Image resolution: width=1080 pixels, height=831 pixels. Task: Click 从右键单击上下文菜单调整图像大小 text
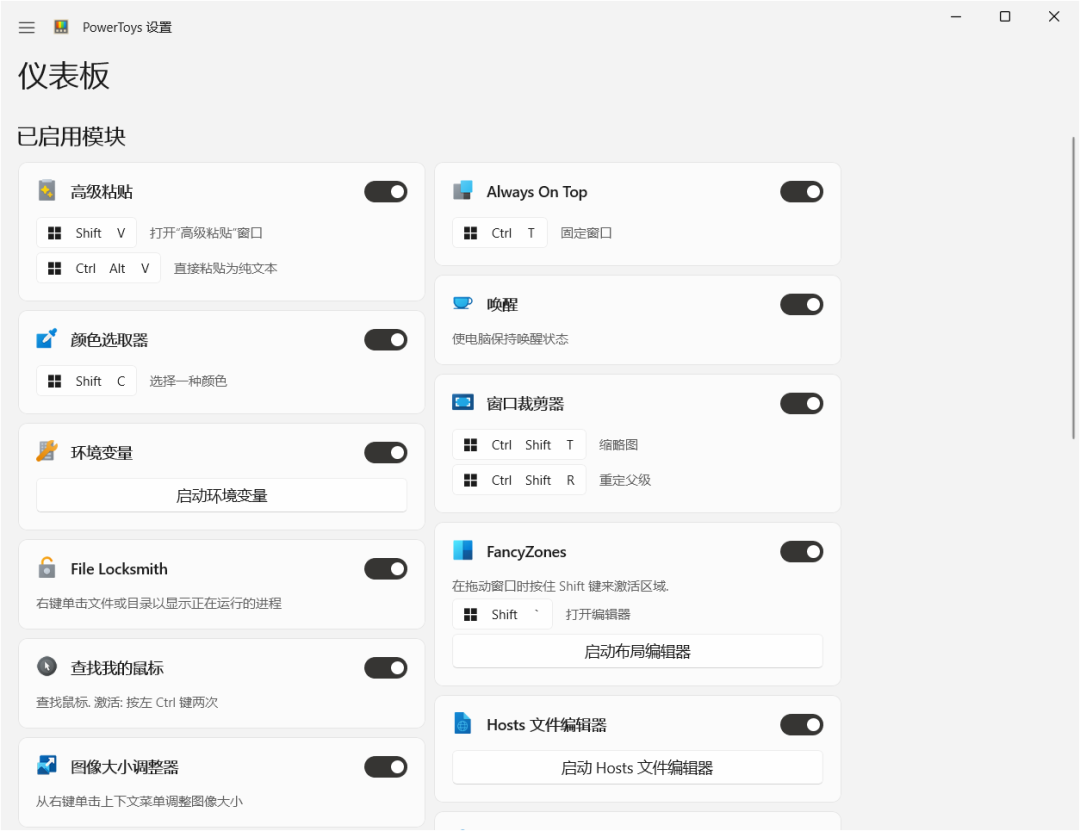point(139,801)
